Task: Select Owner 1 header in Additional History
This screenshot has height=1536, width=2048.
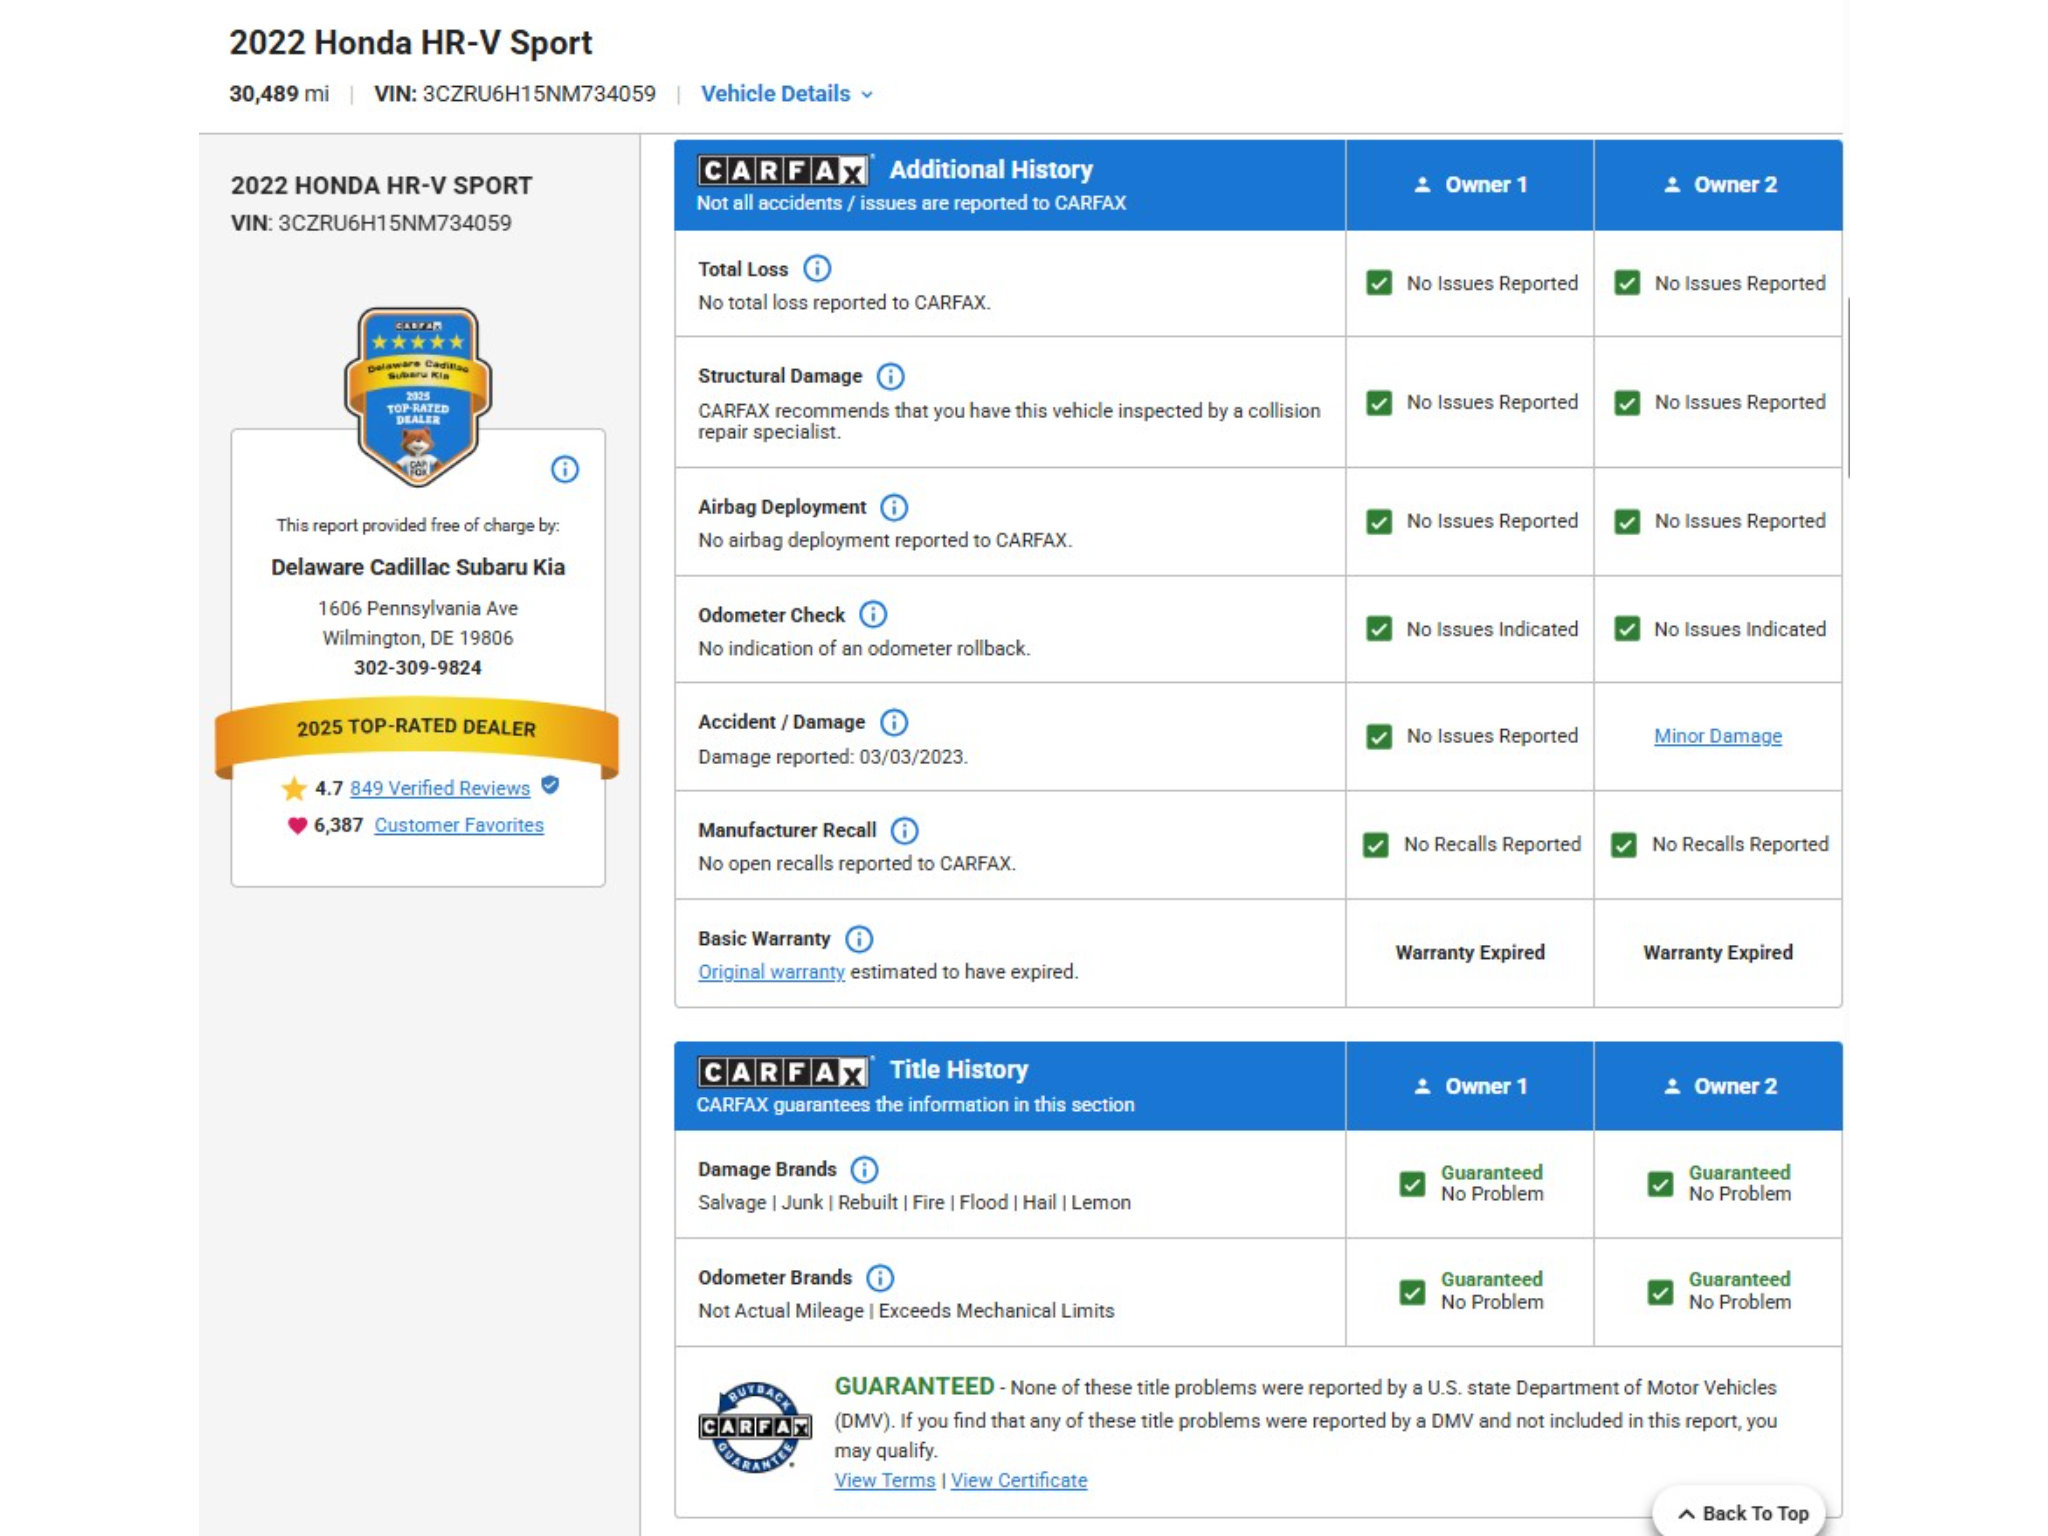Action: pyautogui.click(x=1470, y=185)
